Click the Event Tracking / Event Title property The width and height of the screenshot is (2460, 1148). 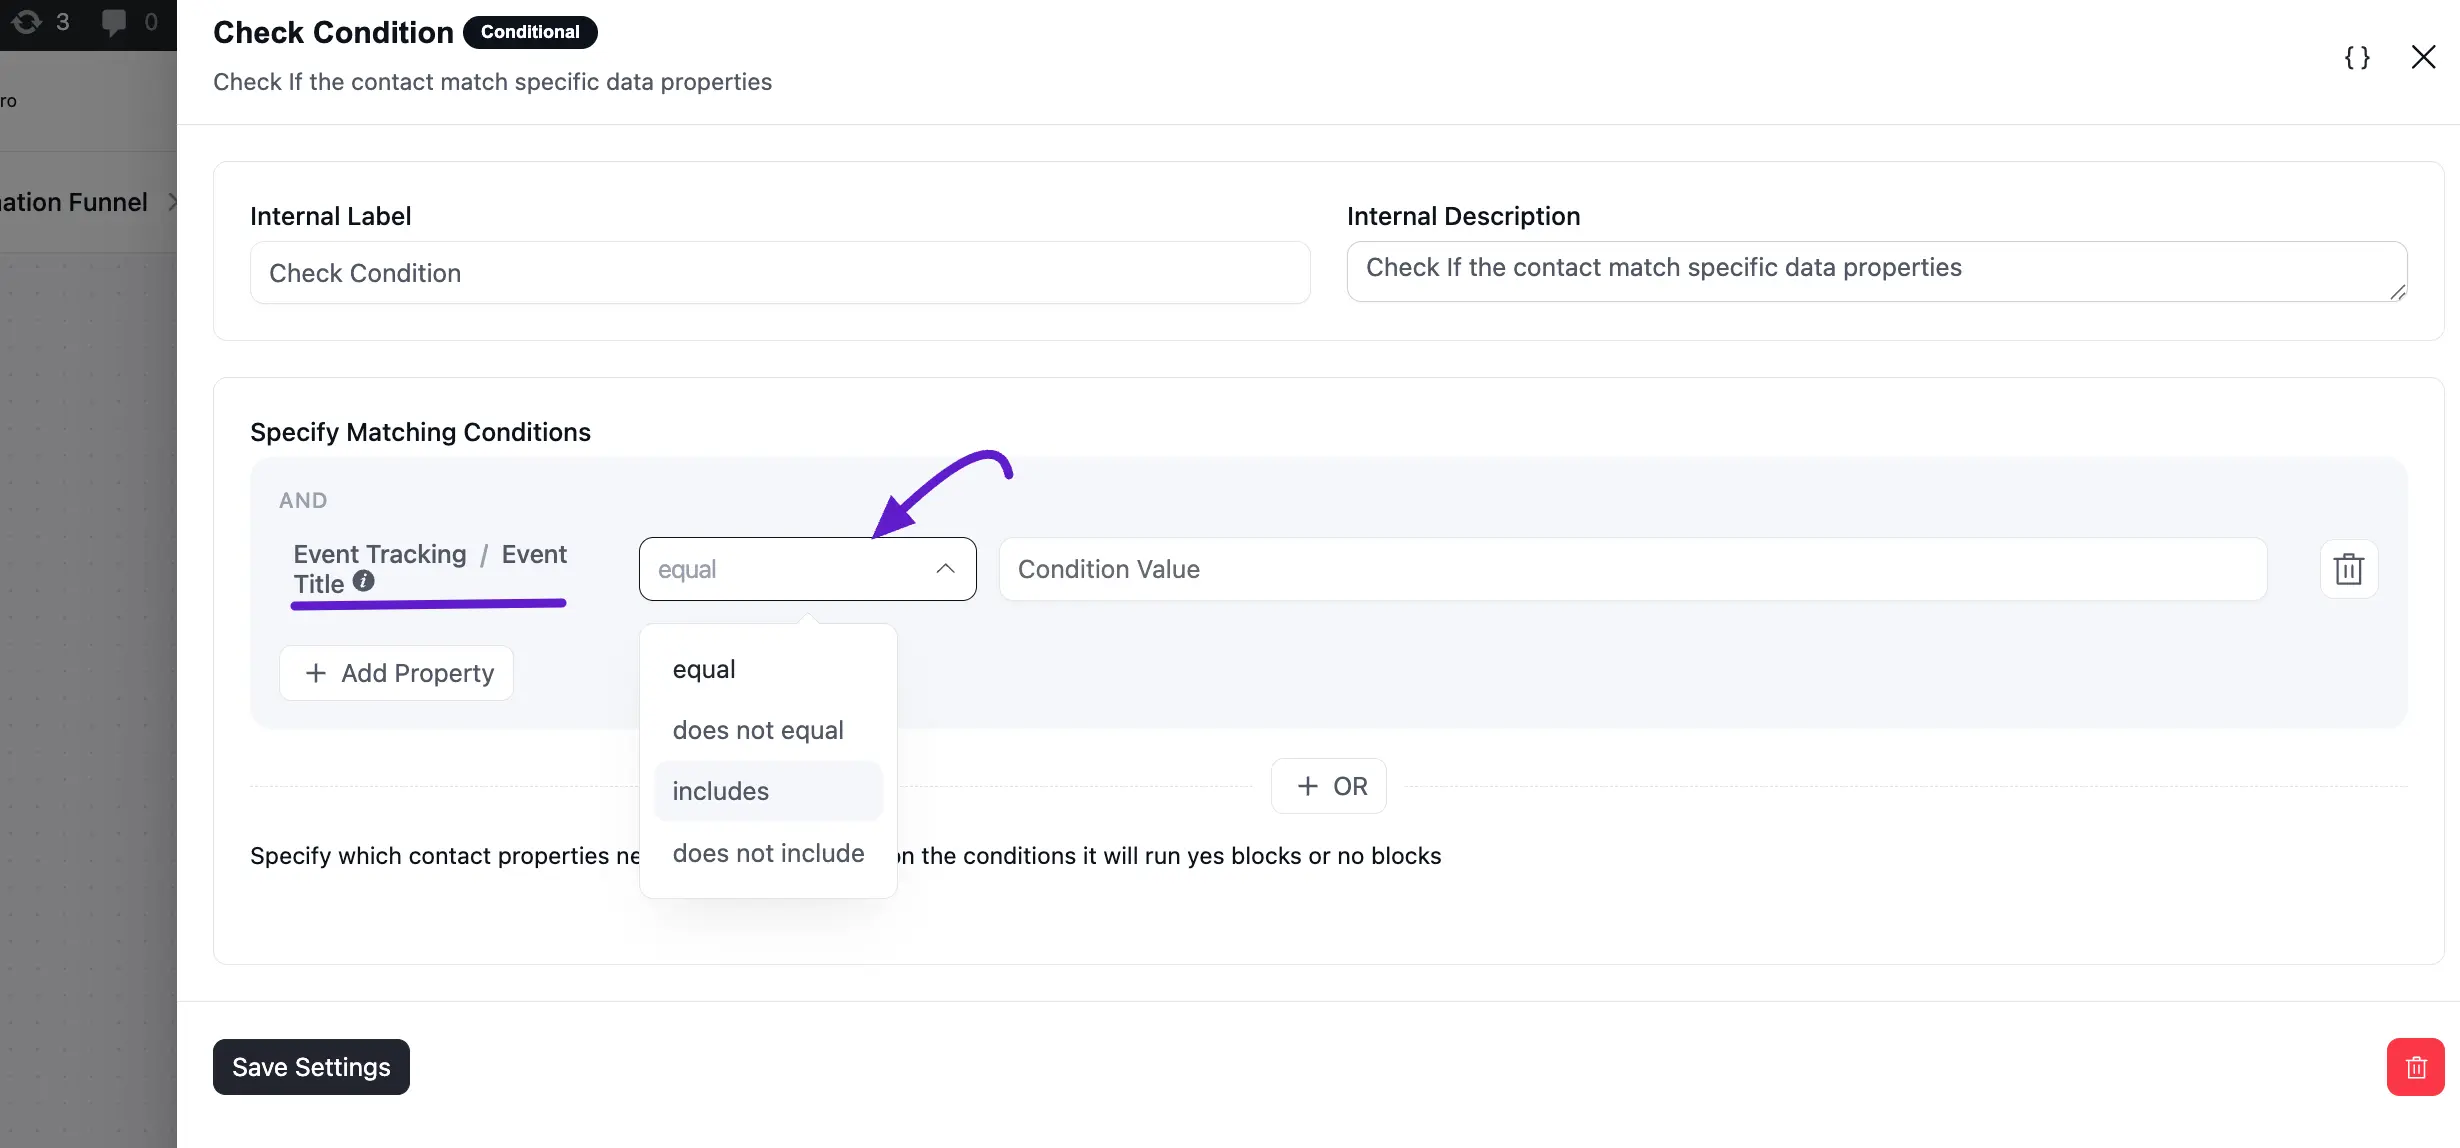[x=430, y=569]
